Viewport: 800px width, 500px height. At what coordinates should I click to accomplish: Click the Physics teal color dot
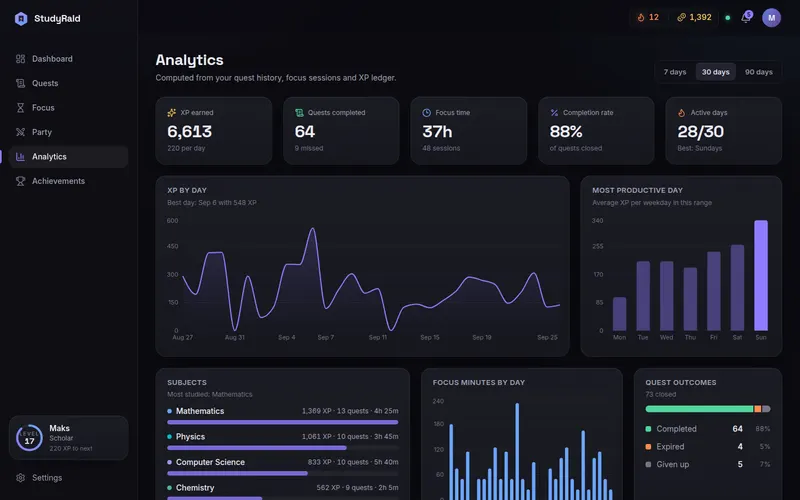(169, 437)
